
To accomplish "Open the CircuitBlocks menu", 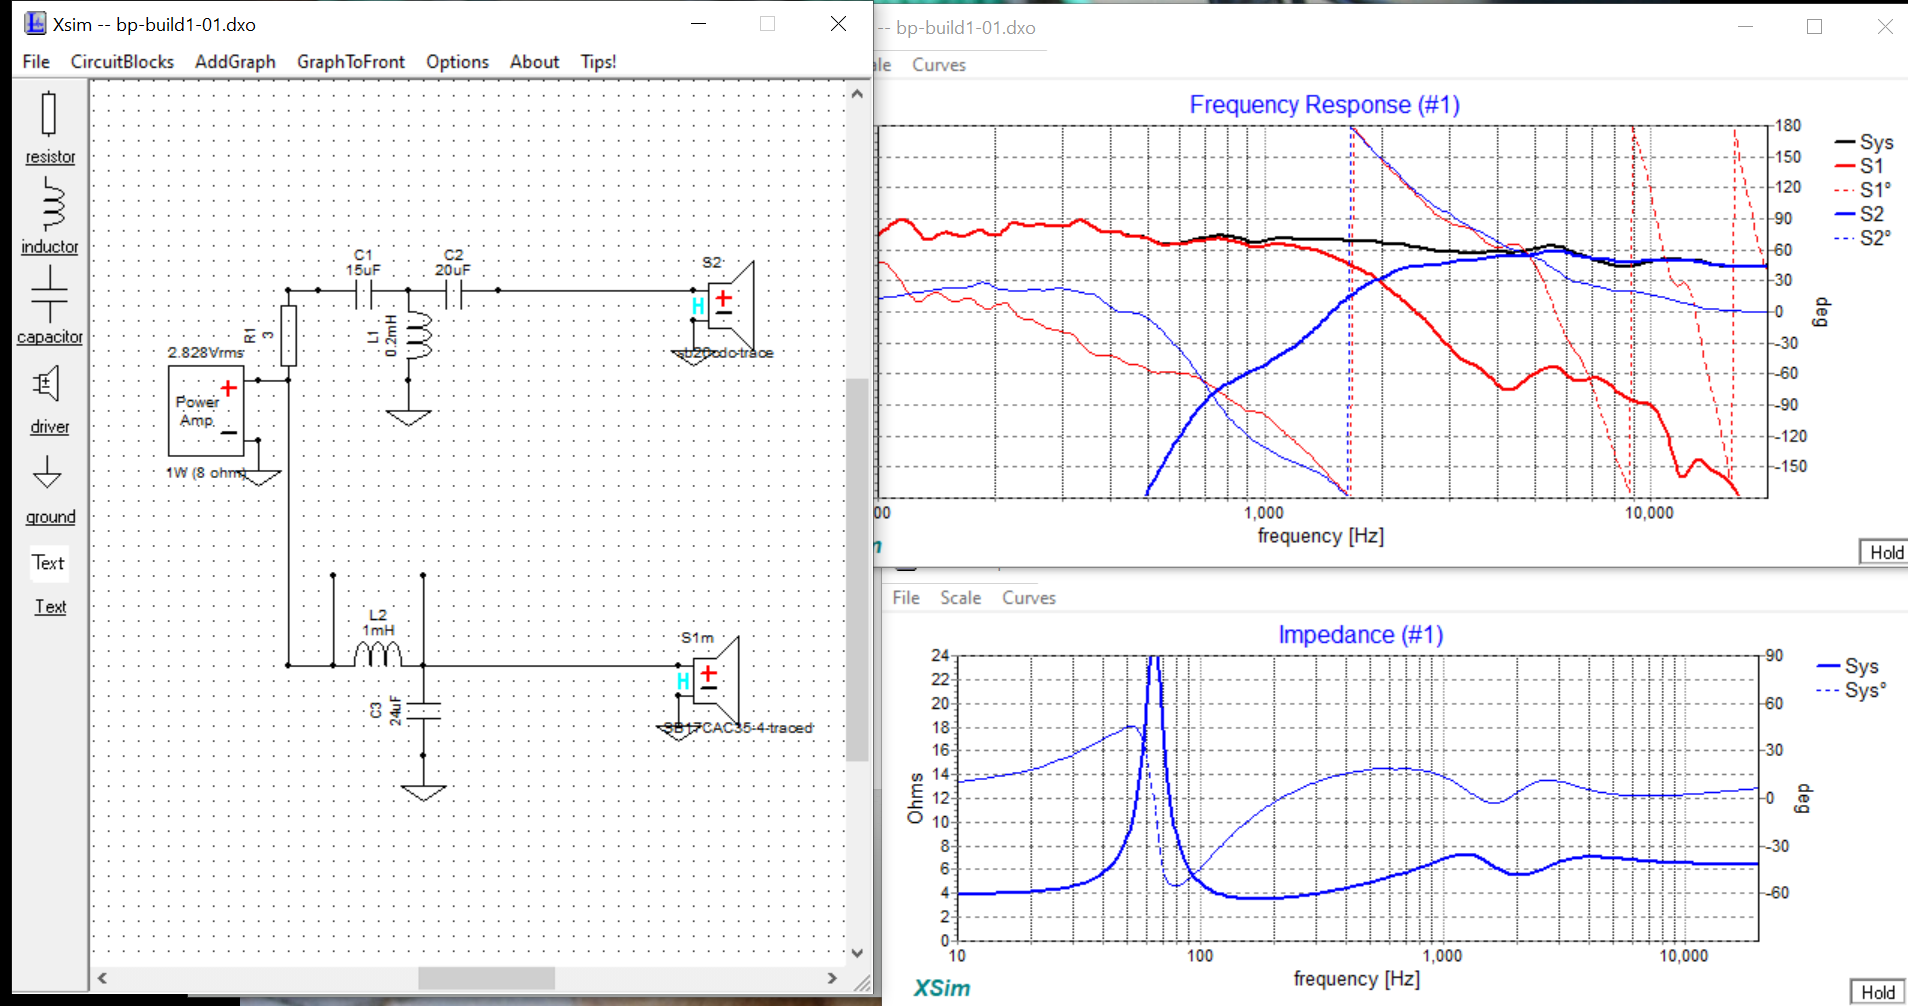I will [x=122, y=61].
